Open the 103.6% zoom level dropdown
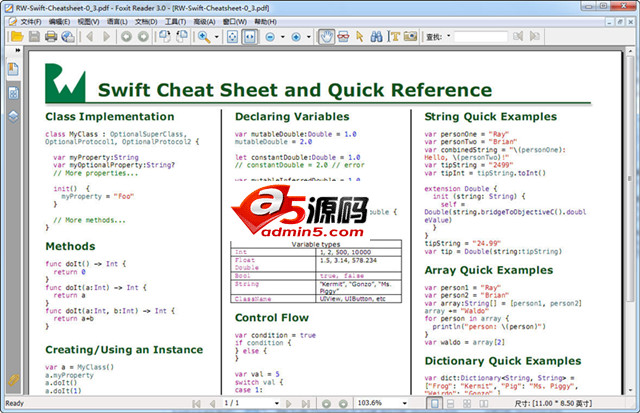The width and height of the screenshot is (640, 413). 404,403
